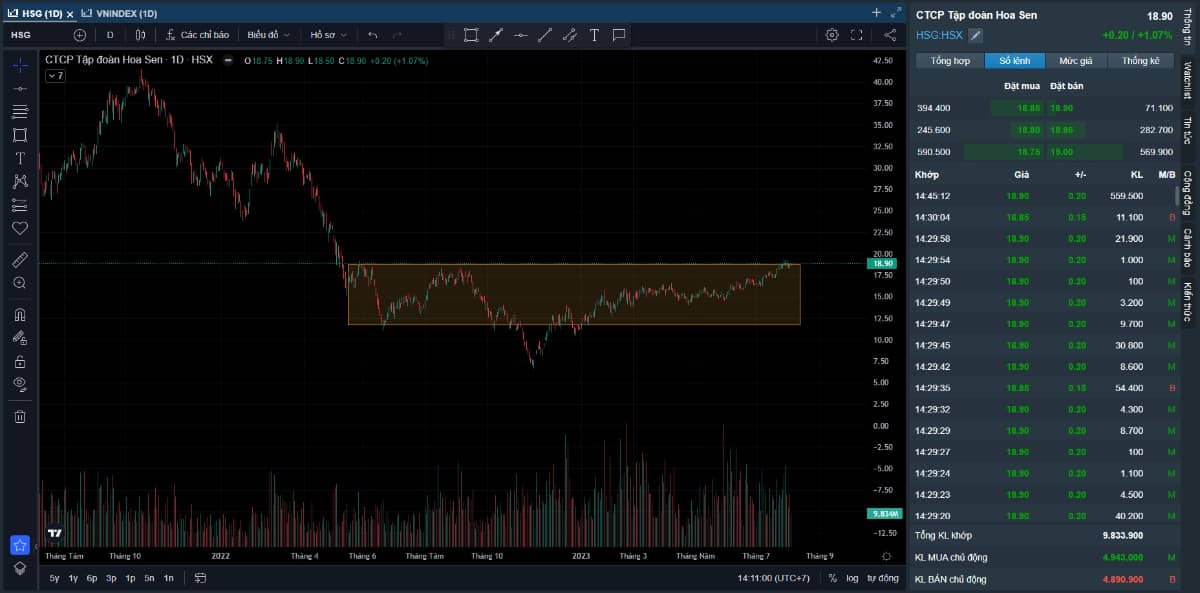The width and height of the screenshot is (1200, 593).
Task: Enter fullscreen chart mode
Action: (x=857, y=34)
